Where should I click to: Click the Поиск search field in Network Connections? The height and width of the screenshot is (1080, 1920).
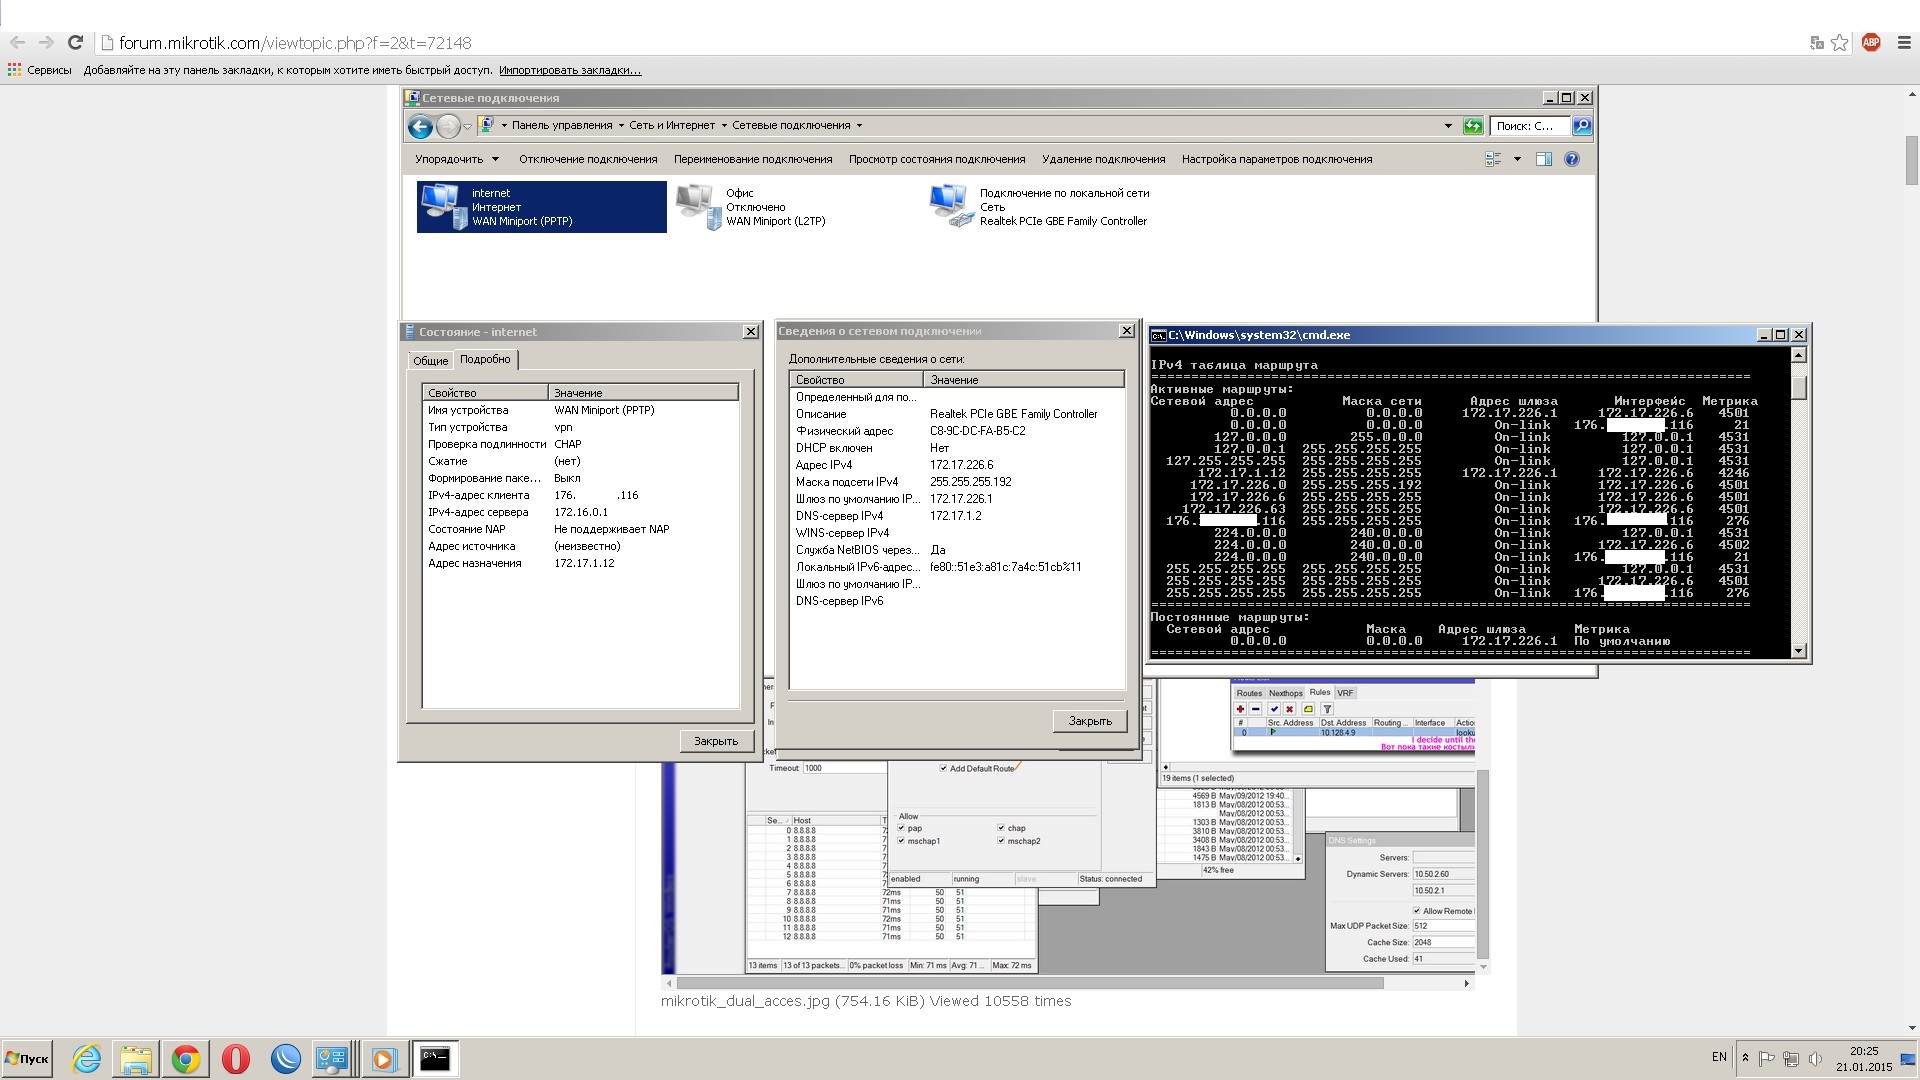1530,126
